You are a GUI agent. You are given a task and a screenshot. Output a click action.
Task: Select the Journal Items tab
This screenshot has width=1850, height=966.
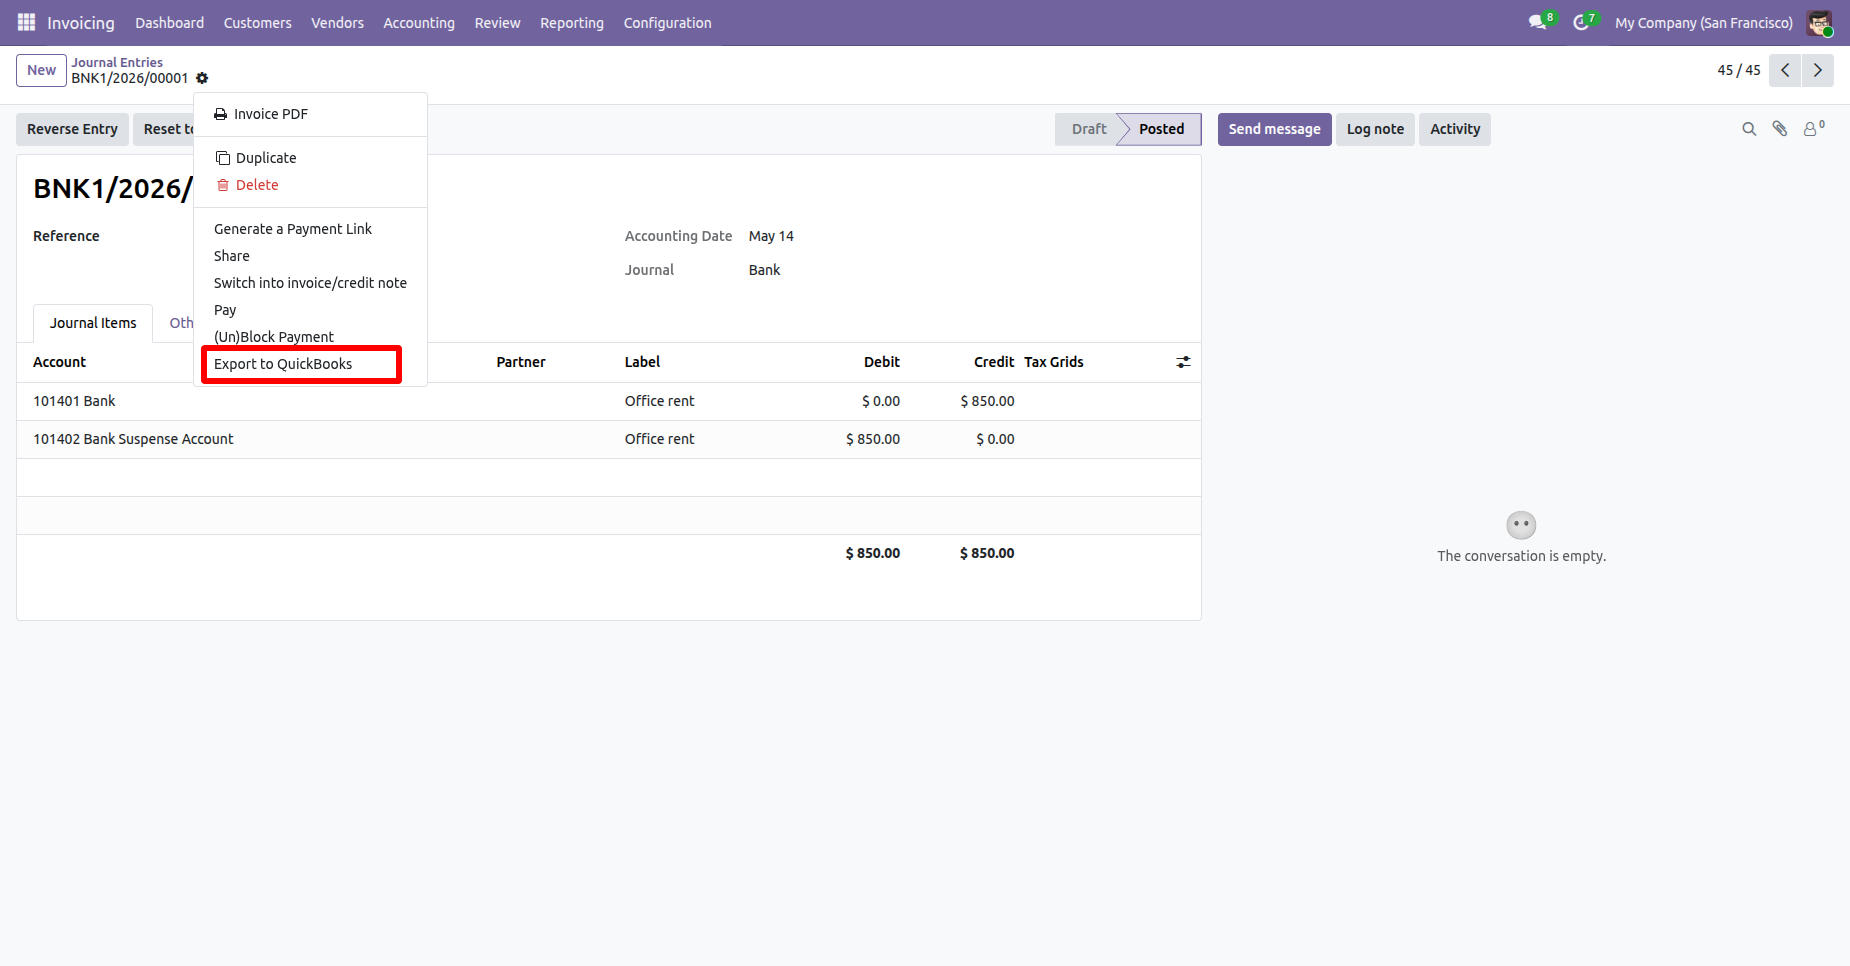click(x=93, y=323)
